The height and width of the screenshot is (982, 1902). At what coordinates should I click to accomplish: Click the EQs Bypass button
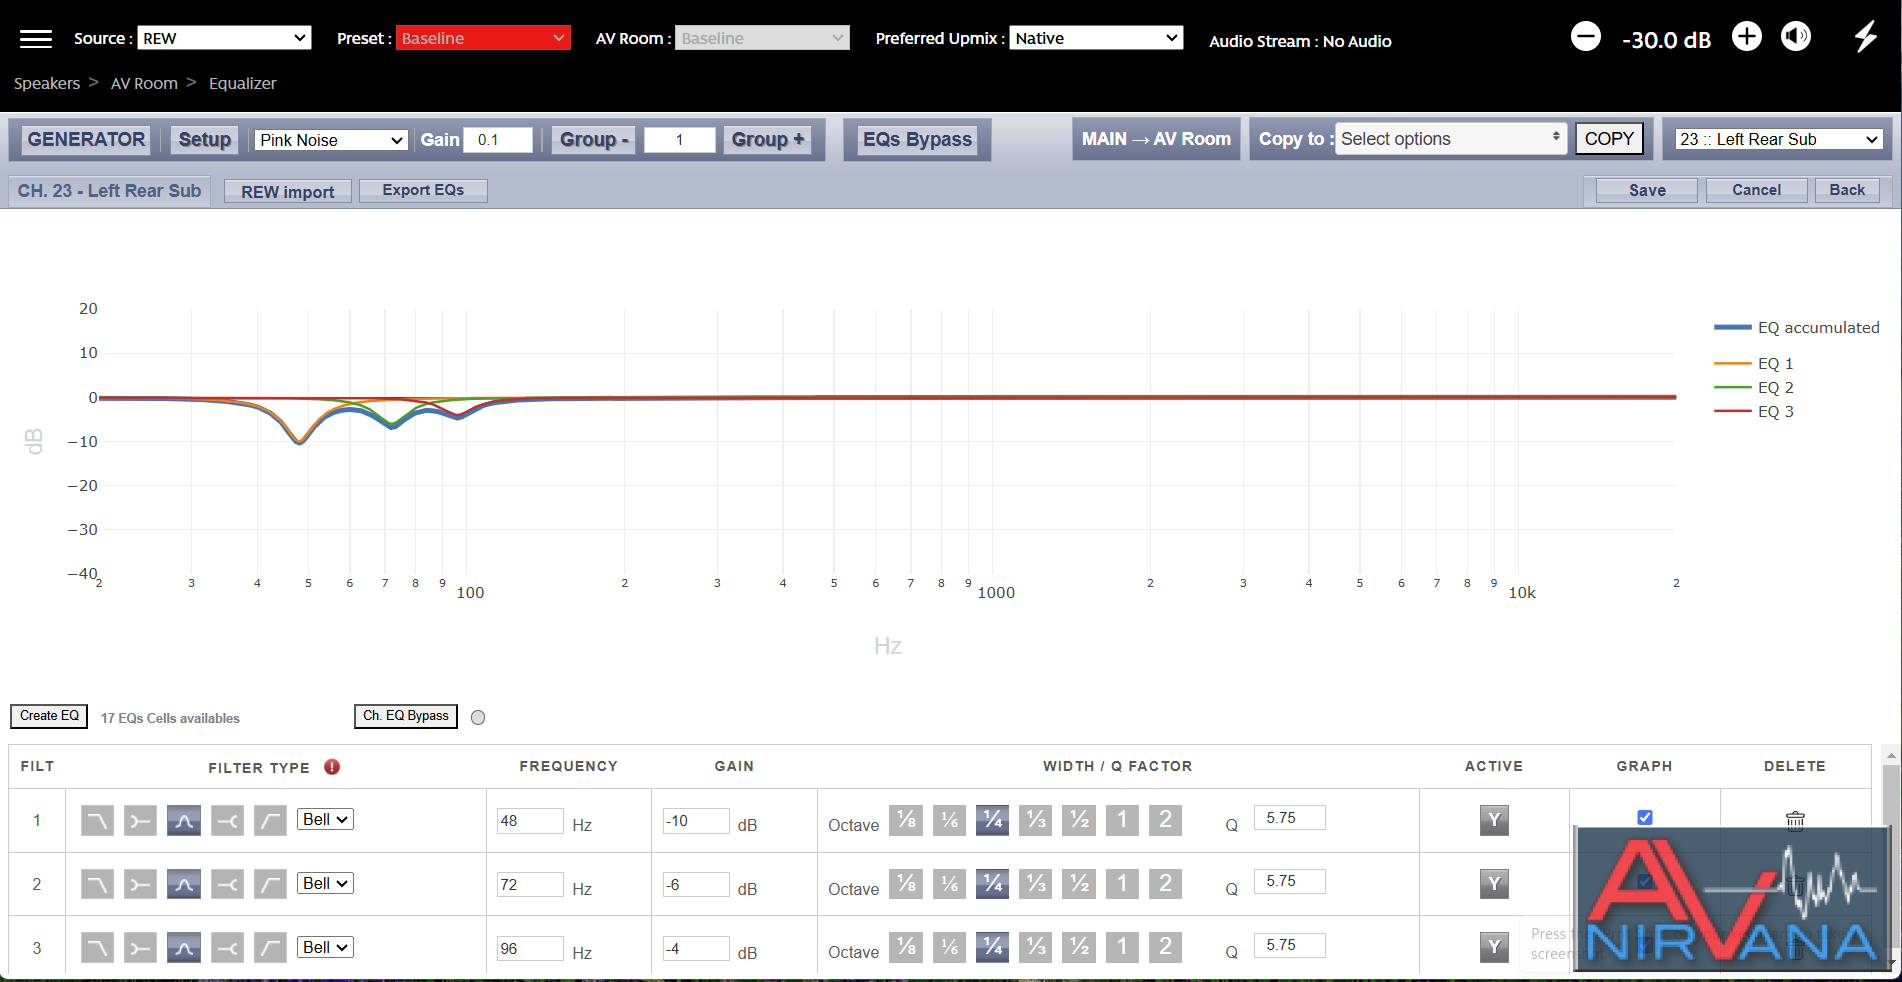point(917,139)
